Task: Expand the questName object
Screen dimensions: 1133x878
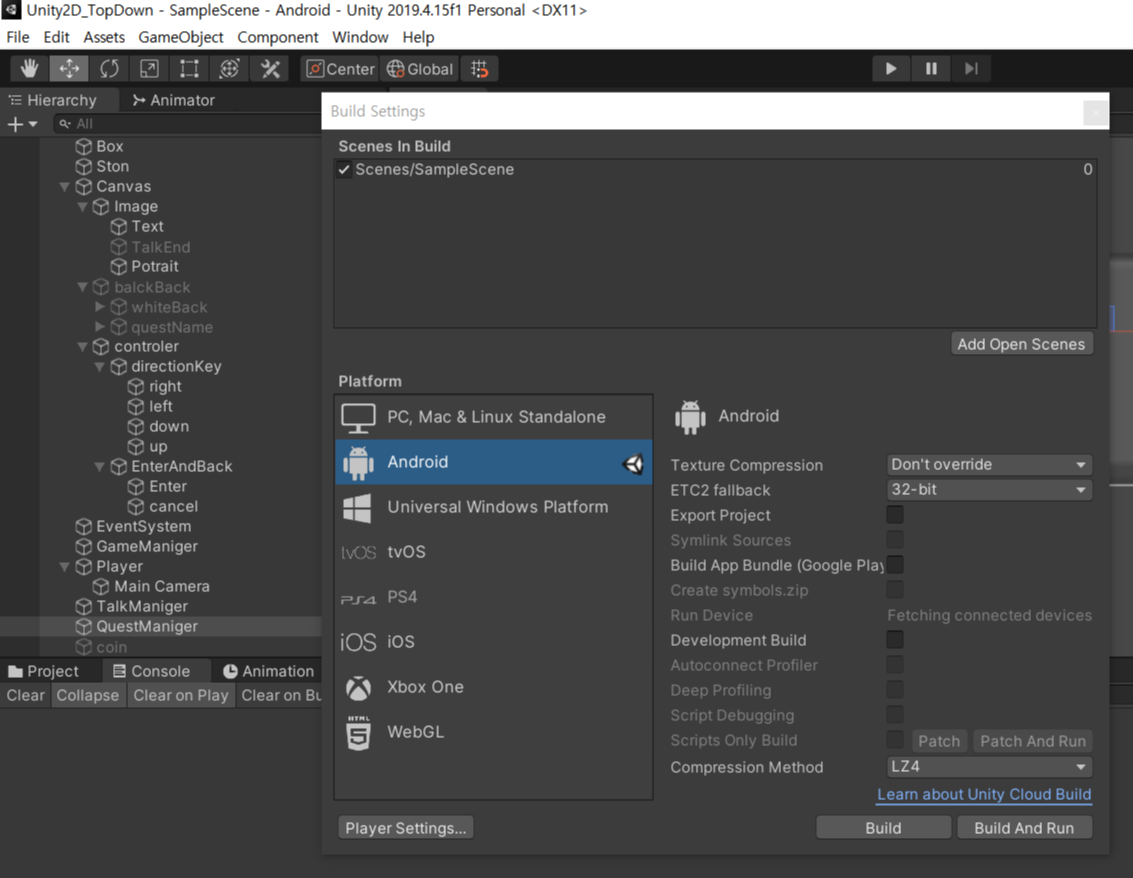Action: pos(100,327)
